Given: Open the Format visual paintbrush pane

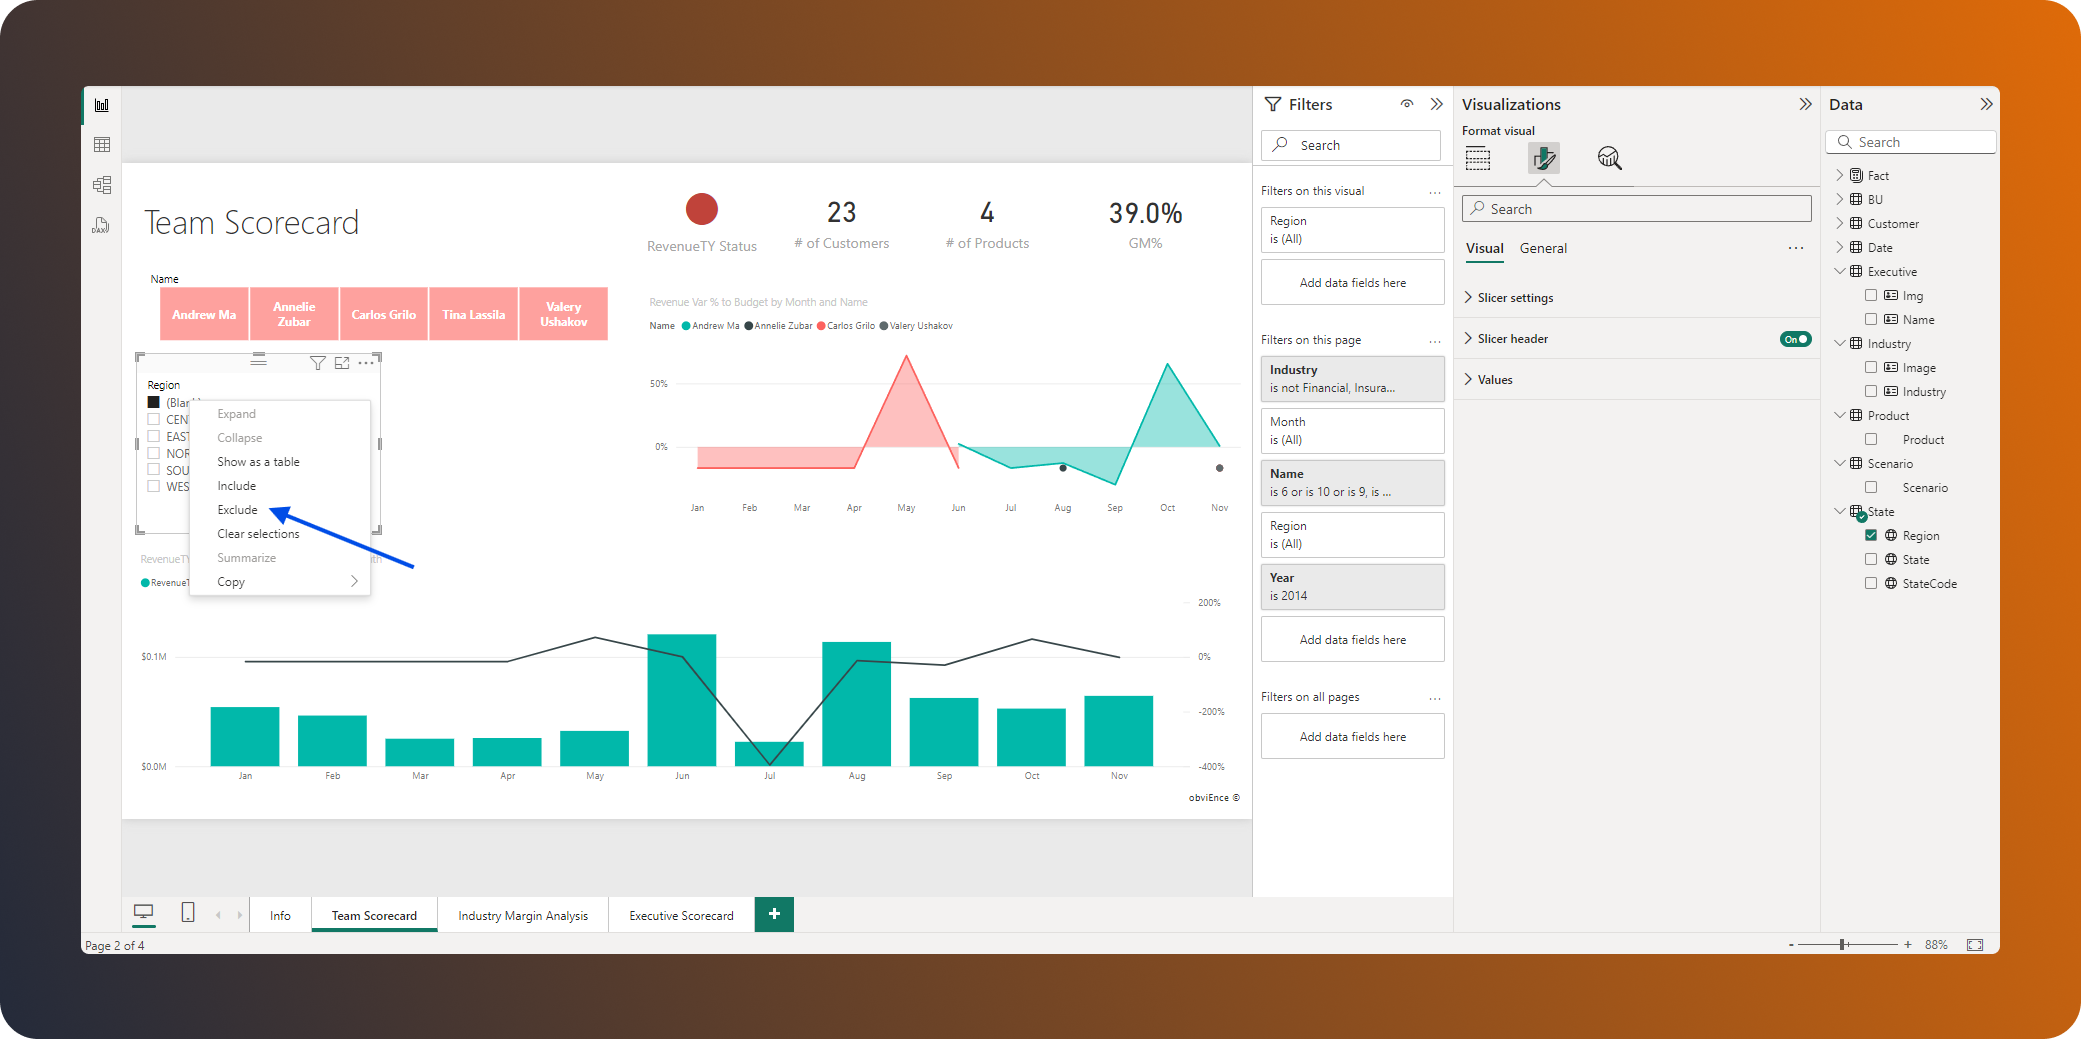Looking at the screenshot, I should point(1543,158).
